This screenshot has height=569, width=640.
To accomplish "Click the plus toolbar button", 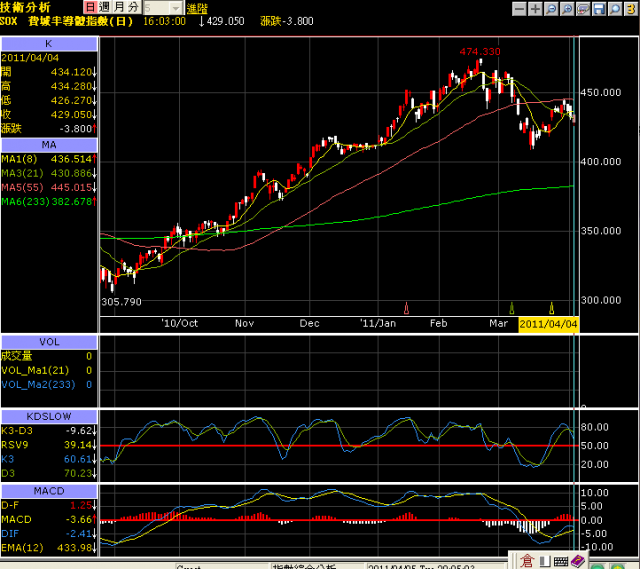I will [535, 9].
